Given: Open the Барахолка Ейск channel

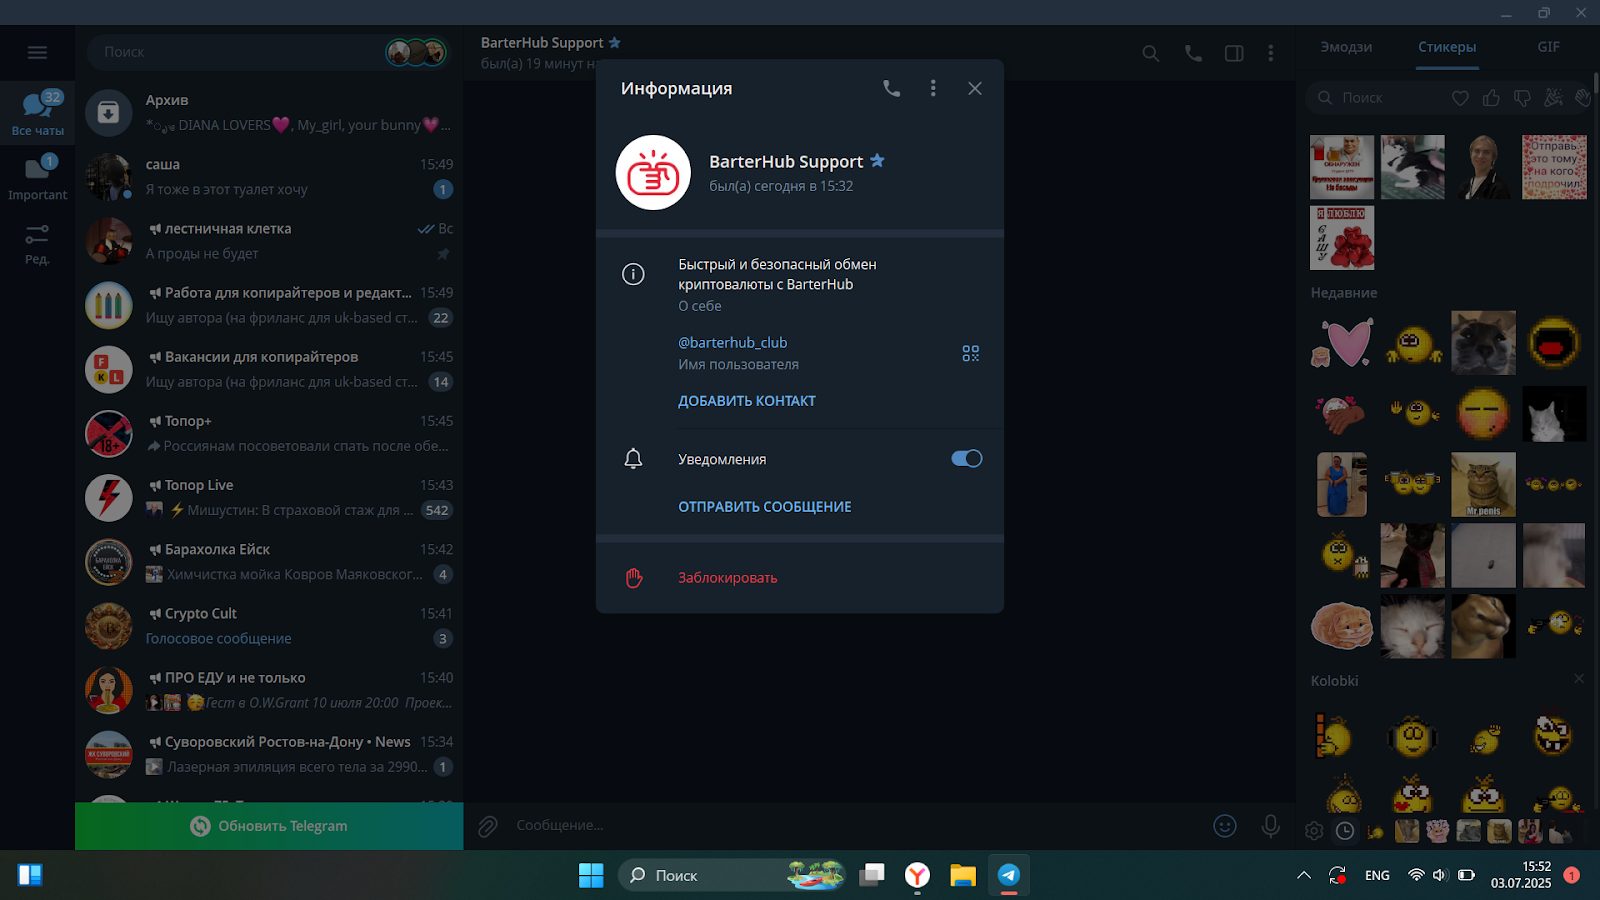Looking at the screenshot, I should click(x=269, y=562).
